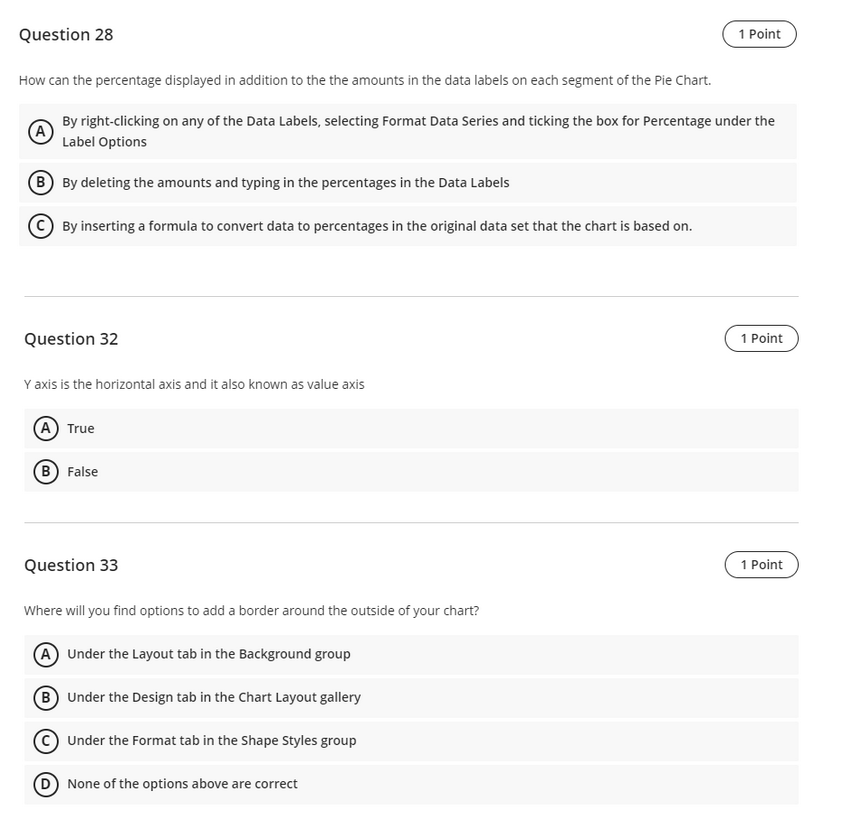The image size is (842, 816).
Task: Click the Question 33 '1 Point' badge
Action: (761, 565)
